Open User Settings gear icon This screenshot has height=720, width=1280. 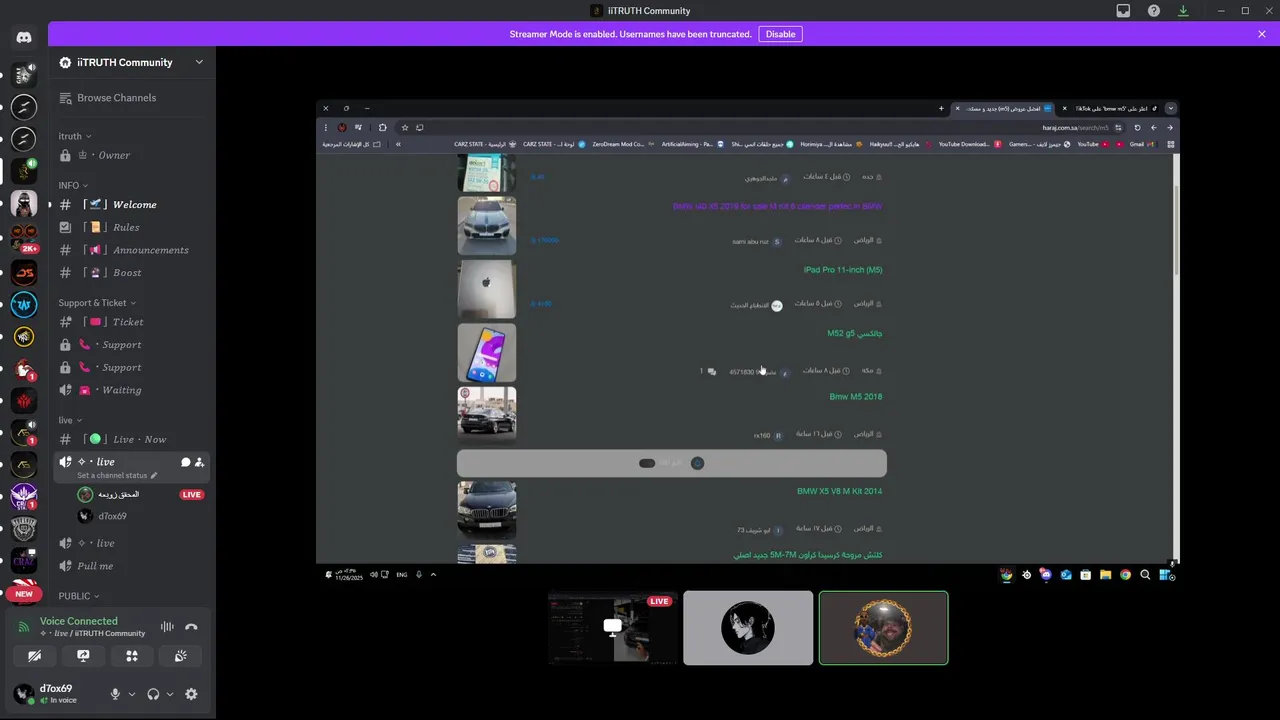(x=191, y=694)
